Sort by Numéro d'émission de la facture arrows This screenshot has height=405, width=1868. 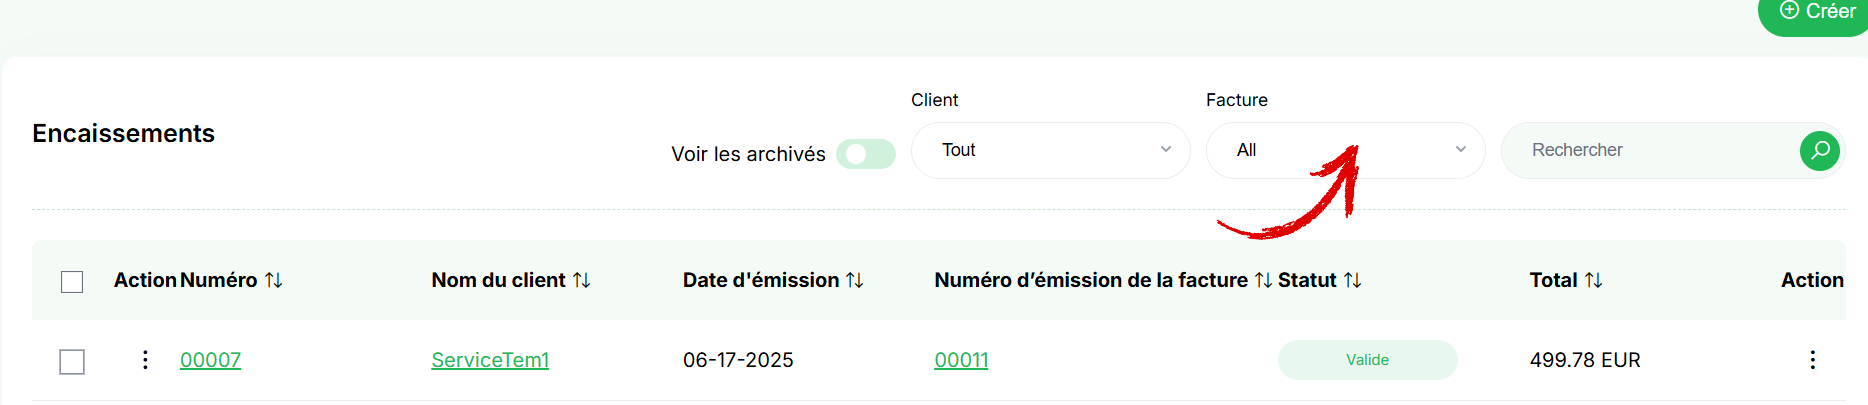click(x=1264, y=281)
